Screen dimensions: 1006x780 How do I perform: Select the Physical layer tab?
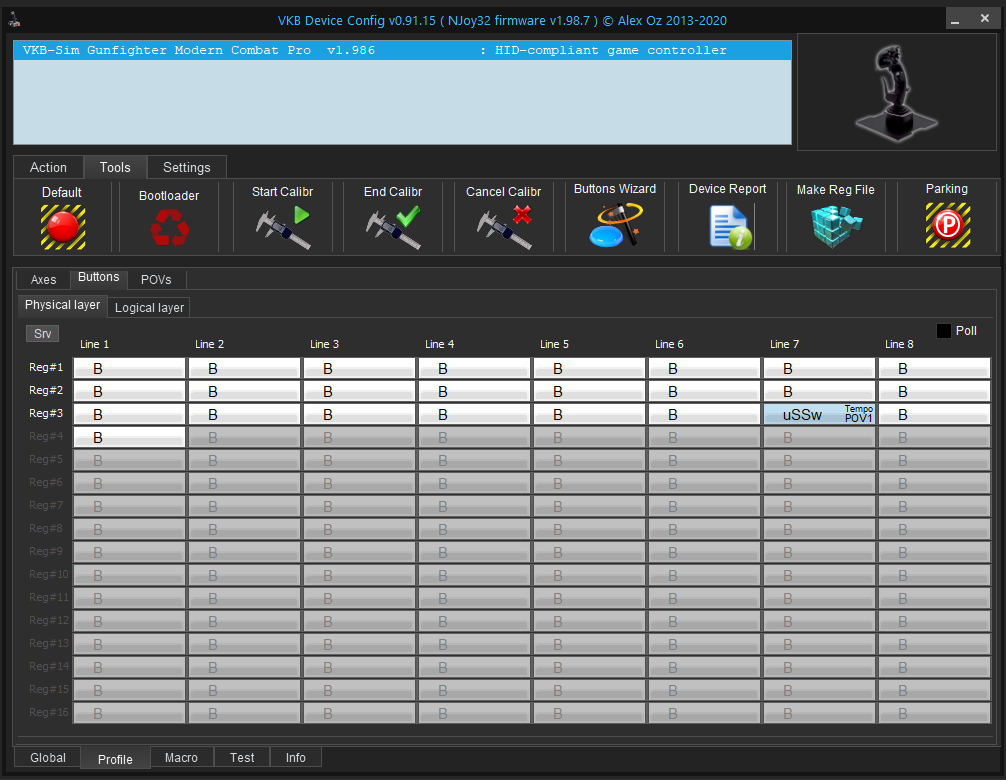pos(62,305)
